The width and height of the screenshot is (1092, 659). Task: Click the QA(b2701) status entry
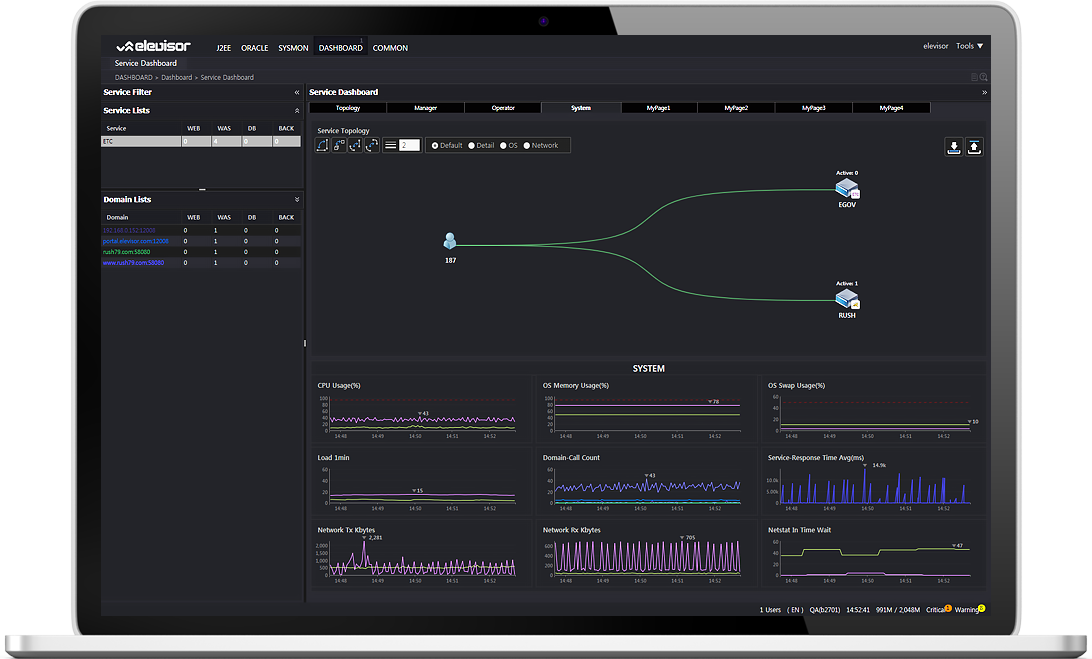coord(825,610)
